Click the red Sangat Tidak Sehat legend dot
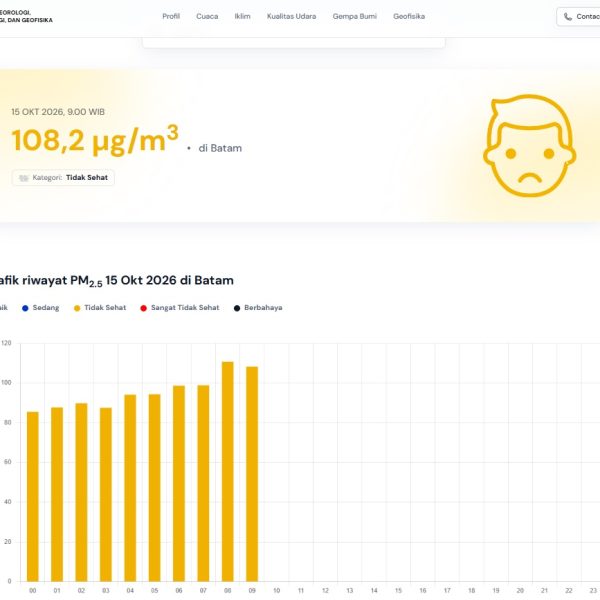The image size is (600, 600). pyautogui.click(x=143, y=308)
